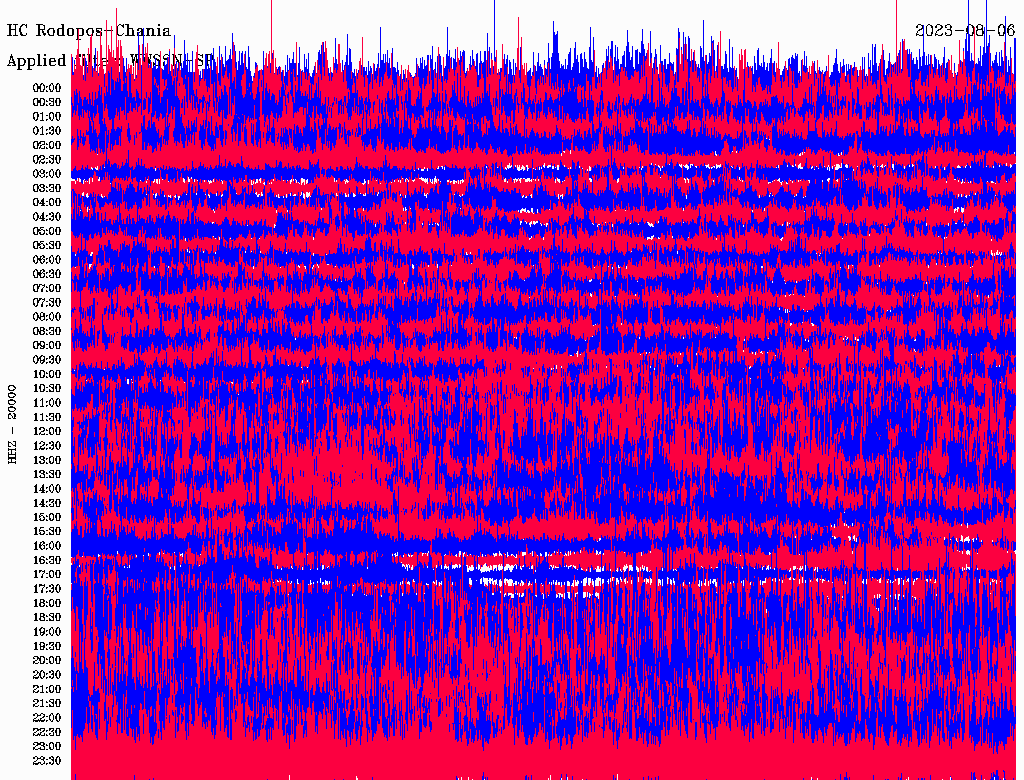
Task: Choose the 09:30 time label
Action: point(47,360)
